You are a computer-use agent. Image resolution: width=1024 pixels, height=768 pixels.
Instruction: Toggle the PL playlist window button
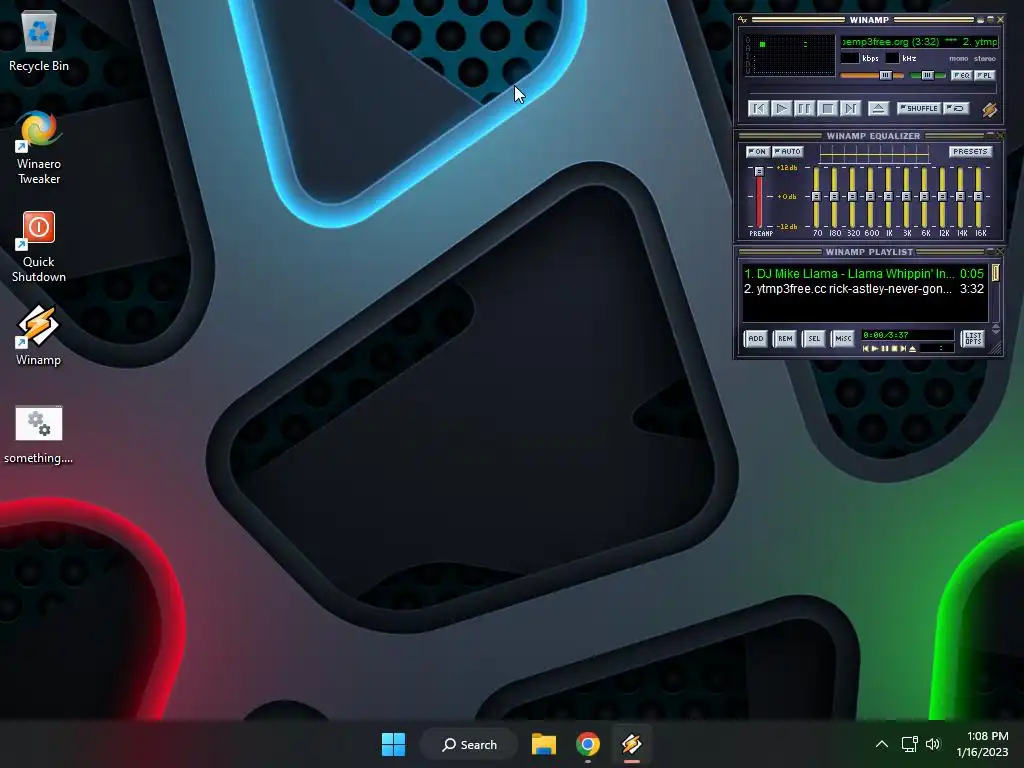984,75
